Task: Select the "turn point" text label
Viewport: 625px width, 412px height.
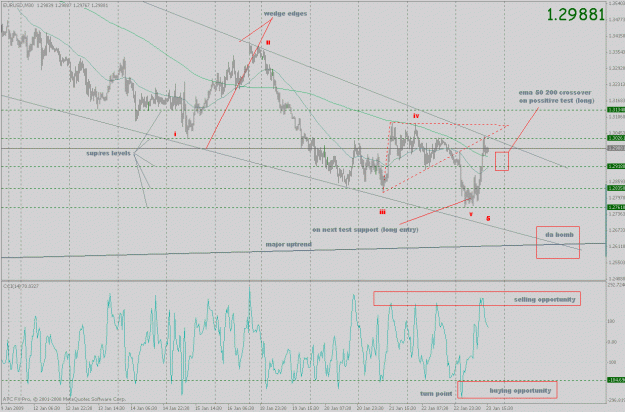Action: (436, 394)
